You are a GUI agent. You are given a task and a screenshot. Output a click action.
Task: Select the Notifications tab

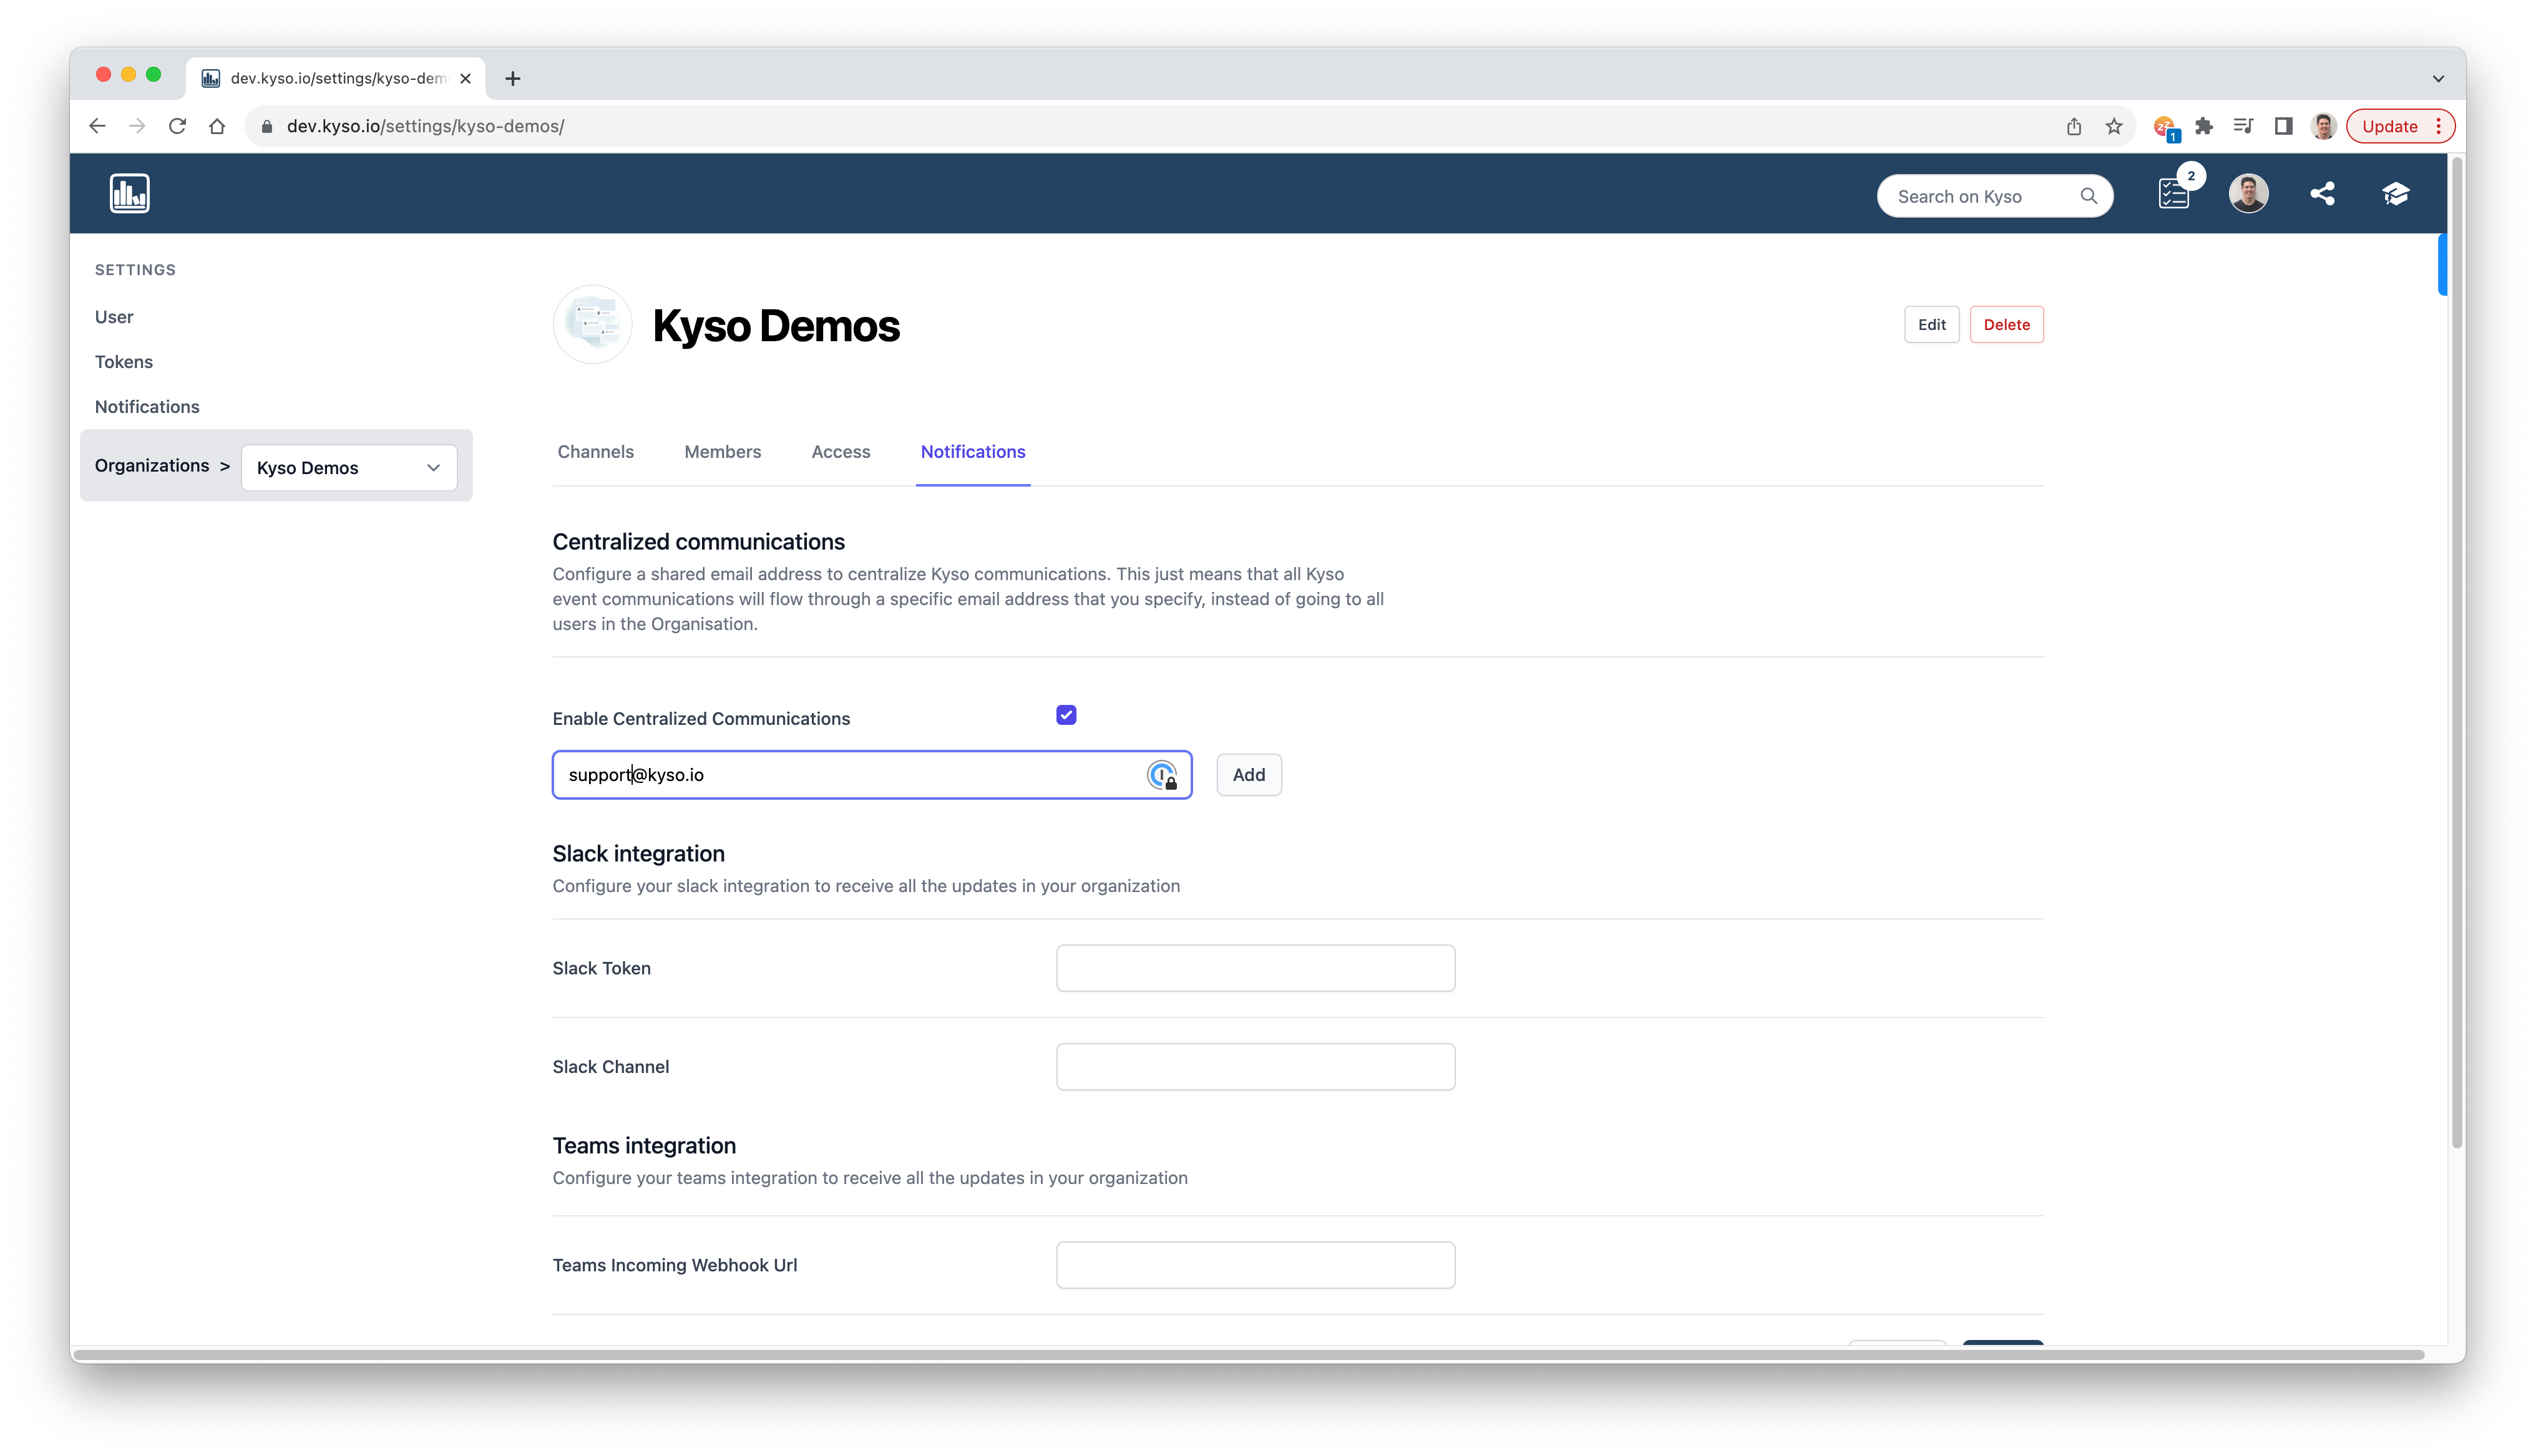pyautogui.click(x=973, y=452)
